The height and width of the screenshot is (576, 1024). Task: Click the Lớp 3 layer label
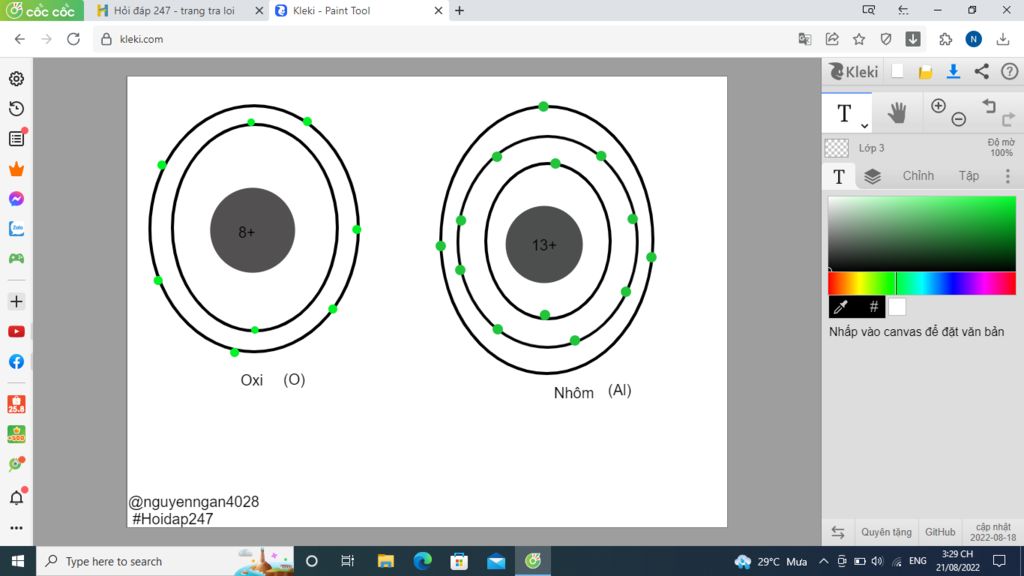tap(871, 148)
